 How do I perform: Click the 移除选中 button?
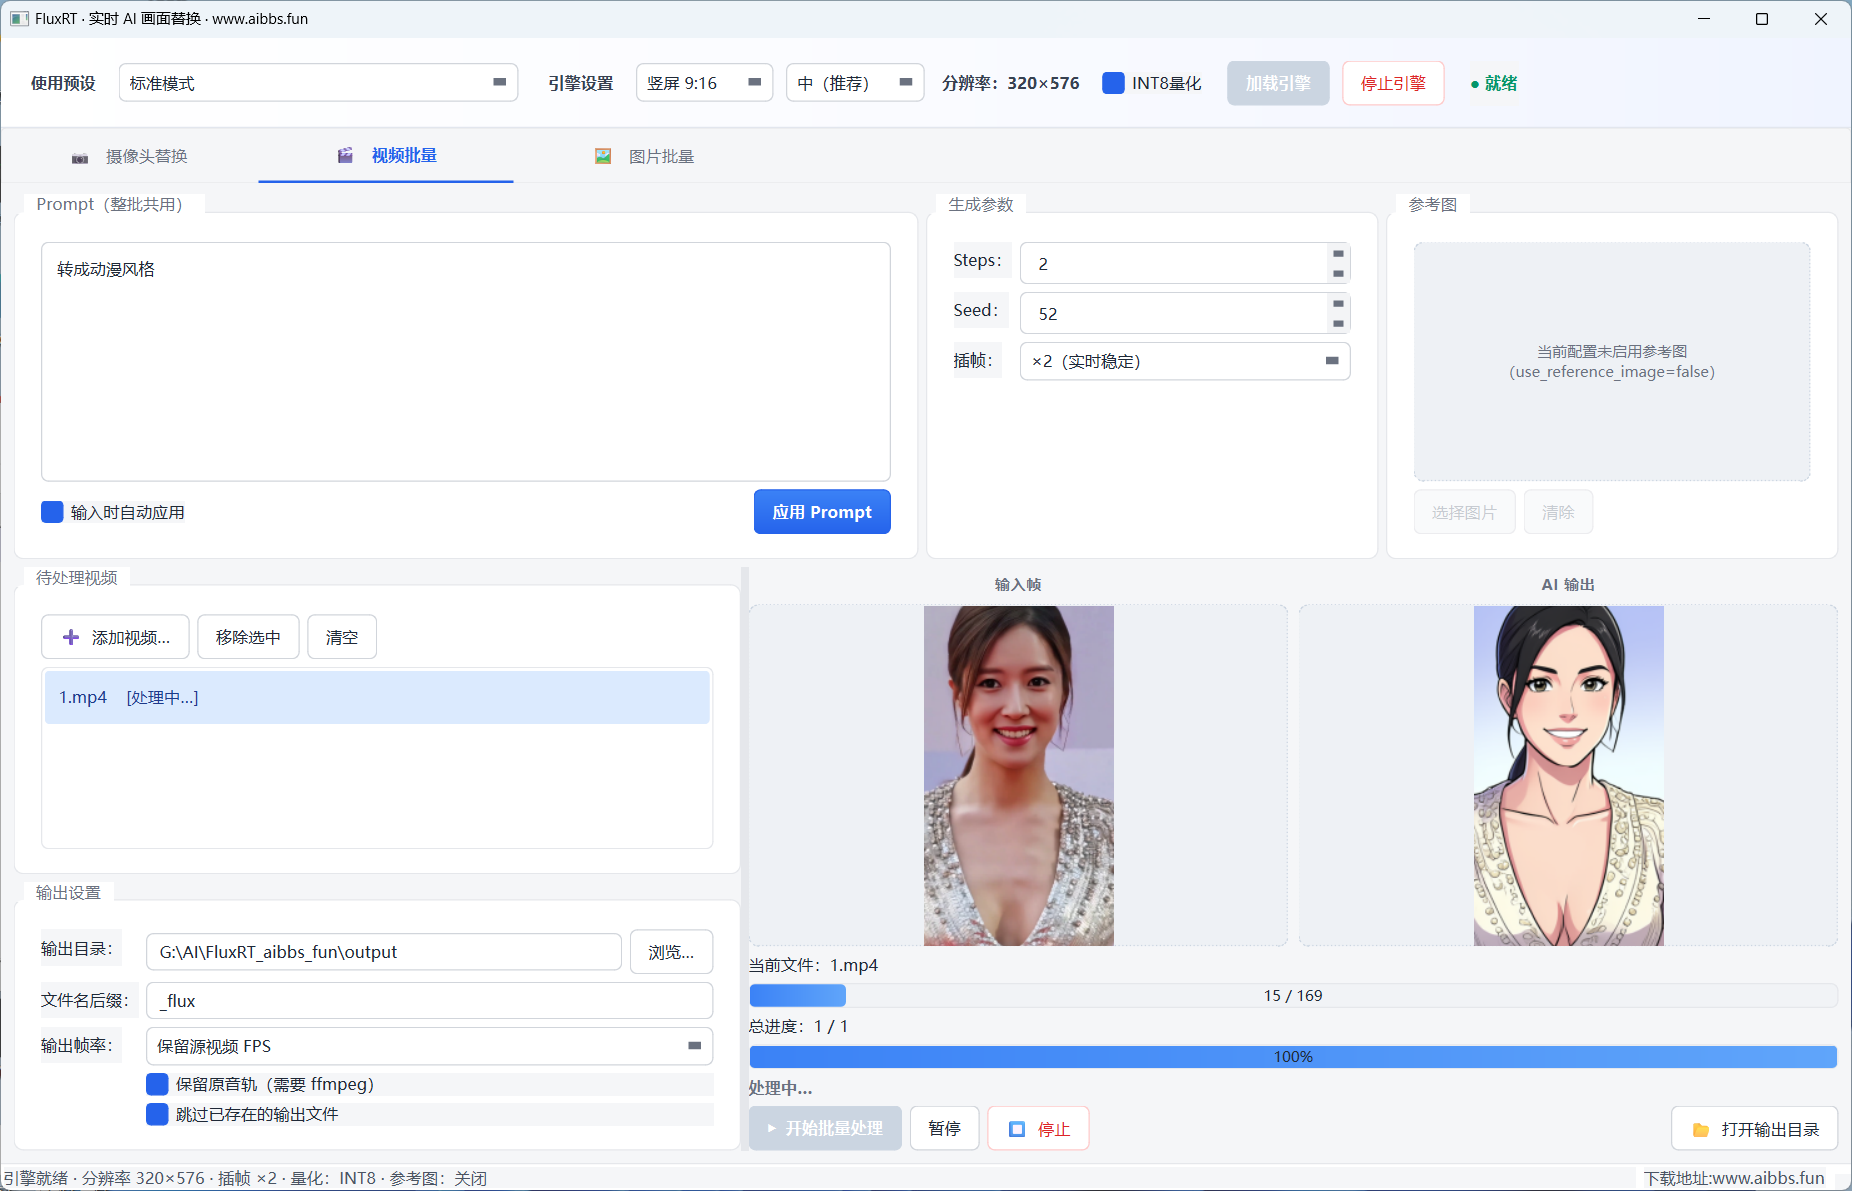coord(248,637)
